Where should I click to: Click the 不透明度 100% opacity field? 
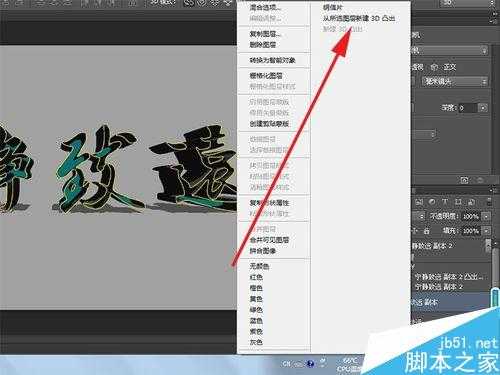471,217
